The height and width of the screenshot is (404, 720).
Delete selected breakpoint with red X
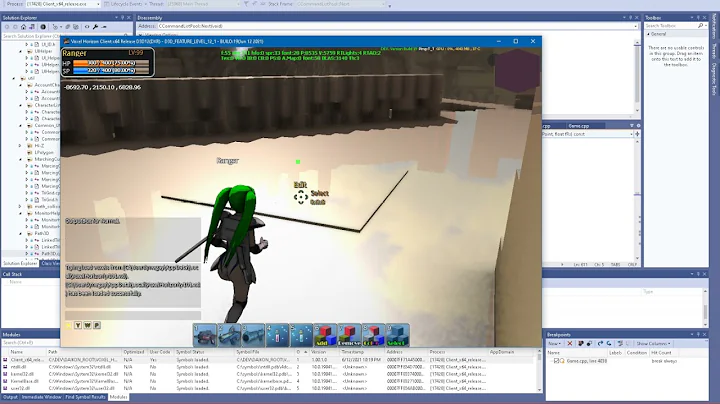tap(570, 343)
